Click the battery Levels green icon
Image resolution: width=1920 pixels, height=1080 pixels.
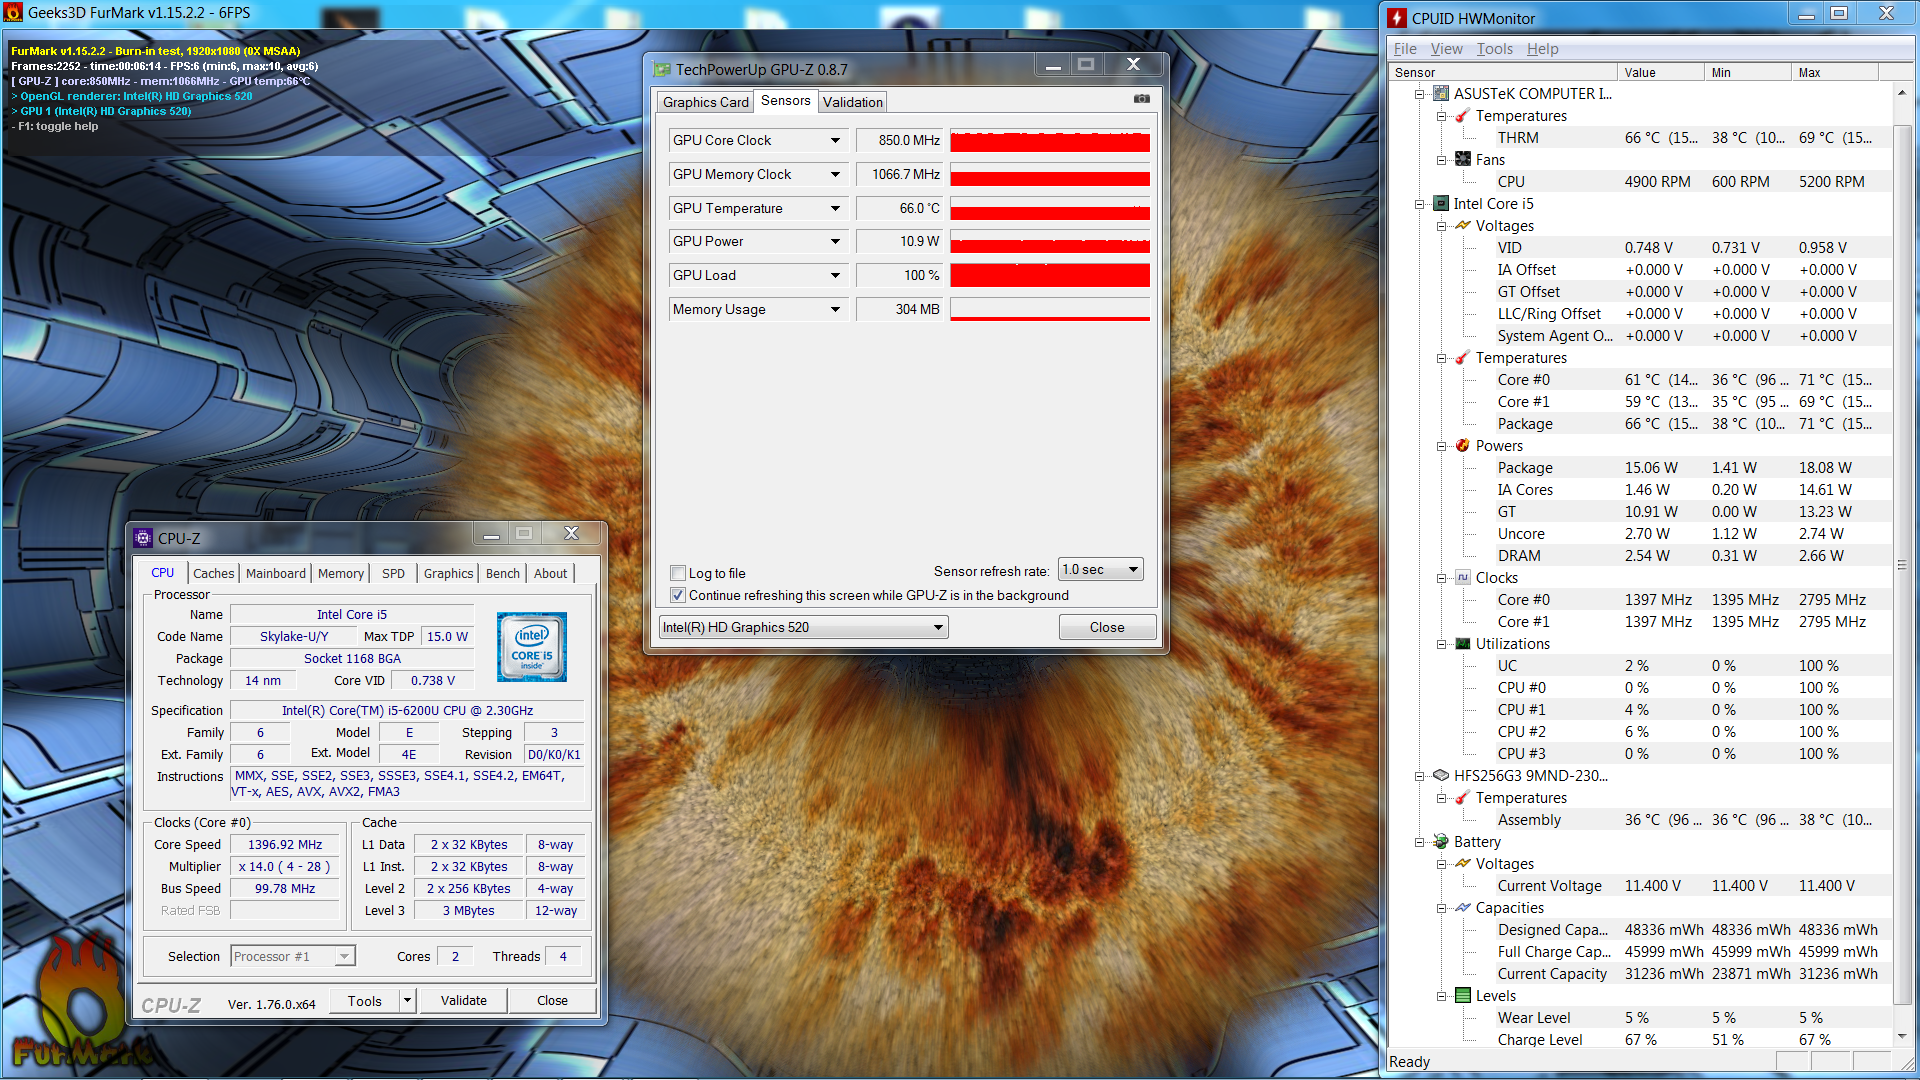click(x=1463, y=996)
